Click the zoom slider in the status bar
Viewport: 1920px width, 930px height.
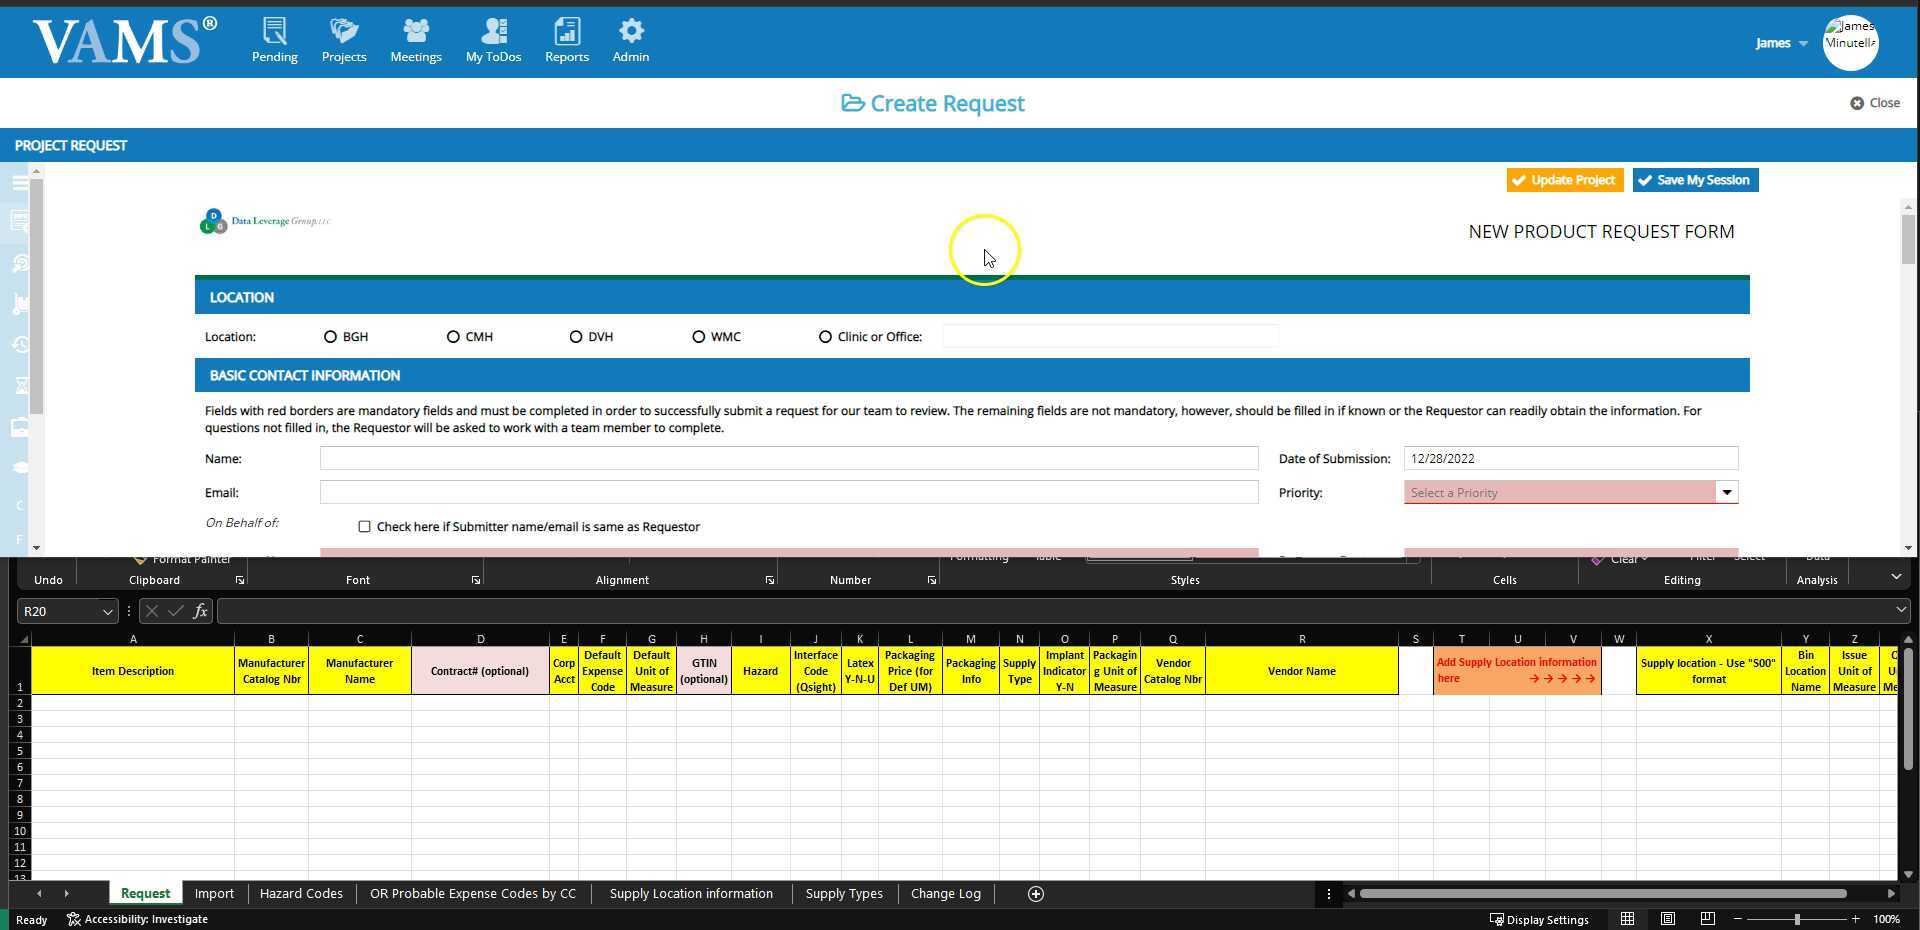(x=1796, y=919)
